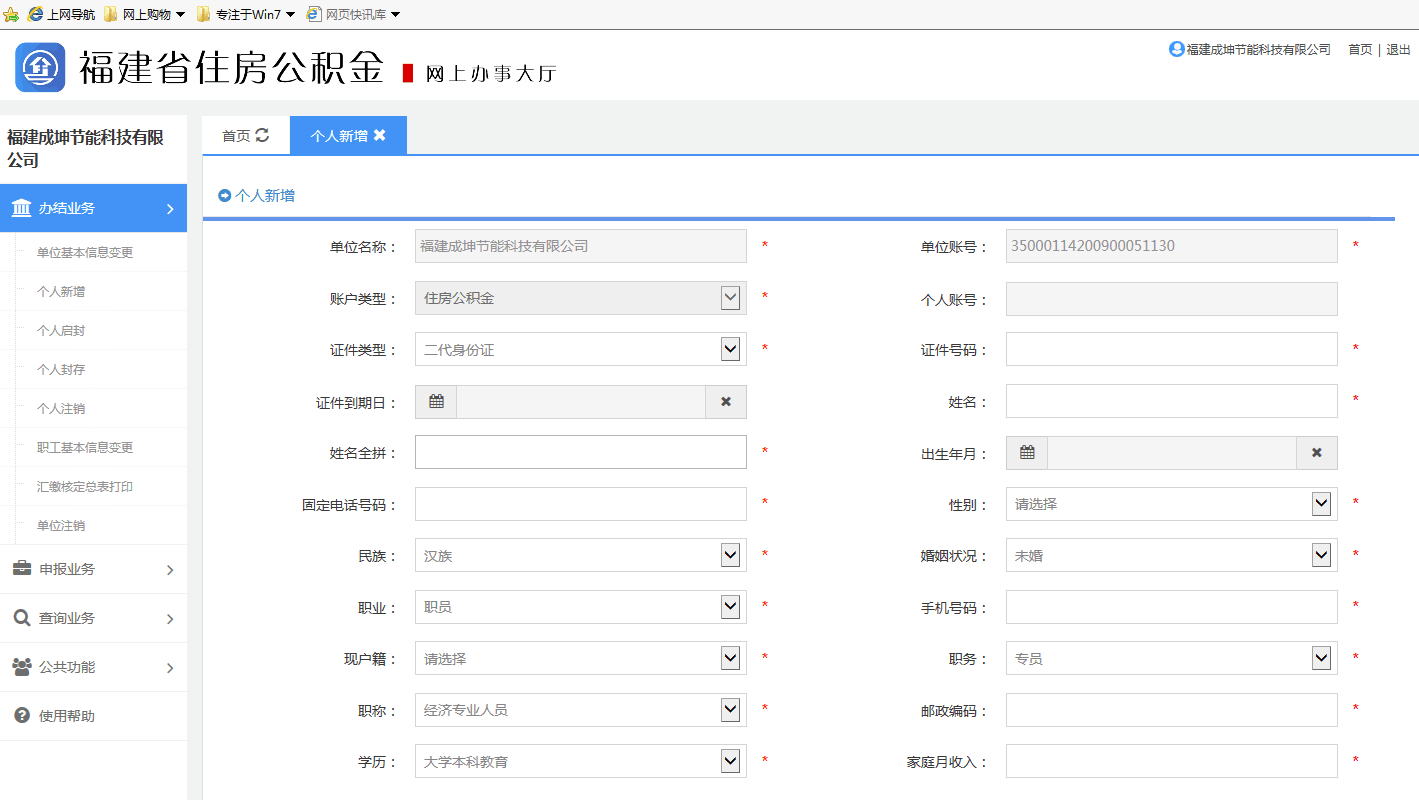Click the 姓名 input field
The image size is (1419, 800).
pyautogui.click(x=1171, y=401)
